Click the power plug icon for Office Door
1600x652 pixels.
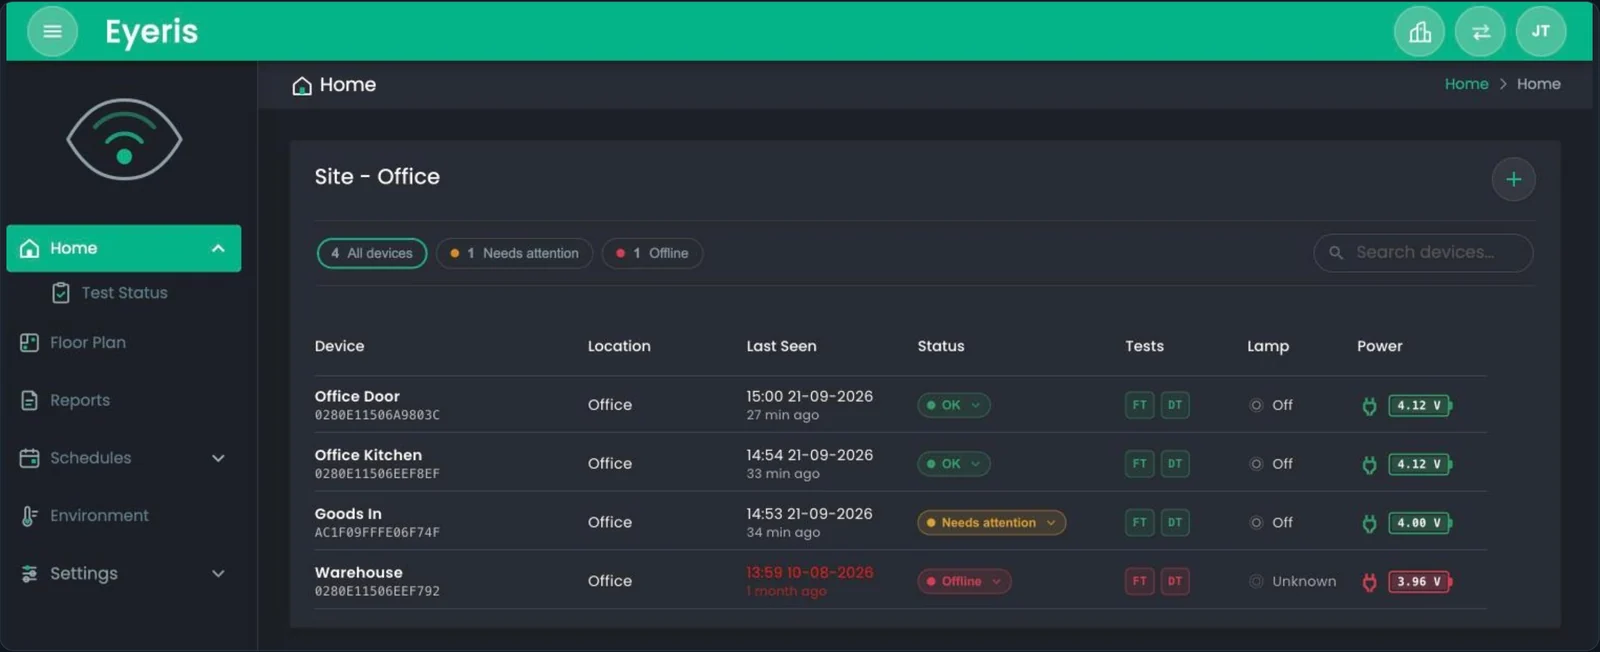tap(1370, 406)
